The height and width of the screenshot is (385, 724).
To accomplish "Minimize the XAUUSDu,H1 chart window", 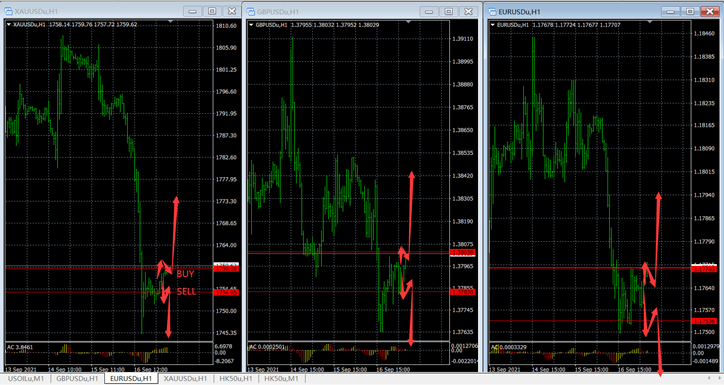I will (x=192, y=11).
